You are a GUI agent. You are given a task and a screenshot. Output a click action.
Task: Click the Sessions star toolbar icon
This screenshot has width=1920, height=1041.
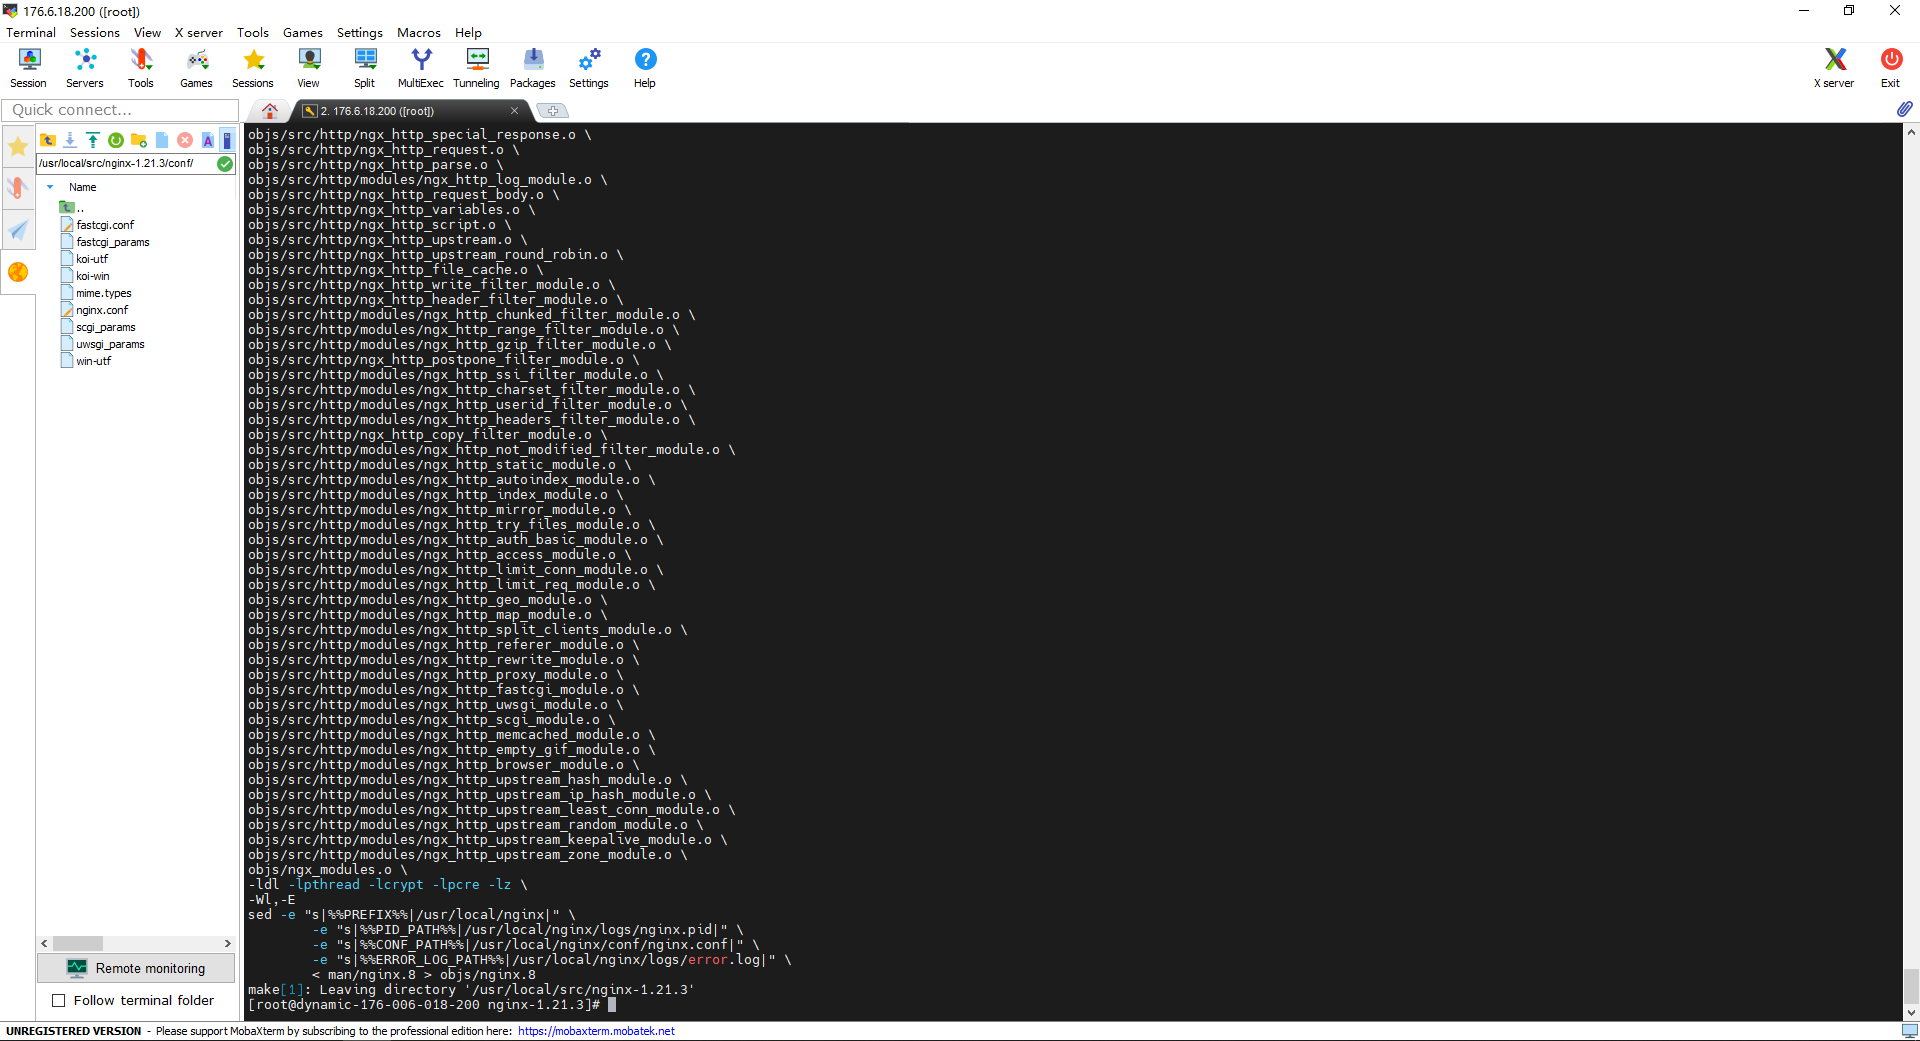[x=253, y=68]
